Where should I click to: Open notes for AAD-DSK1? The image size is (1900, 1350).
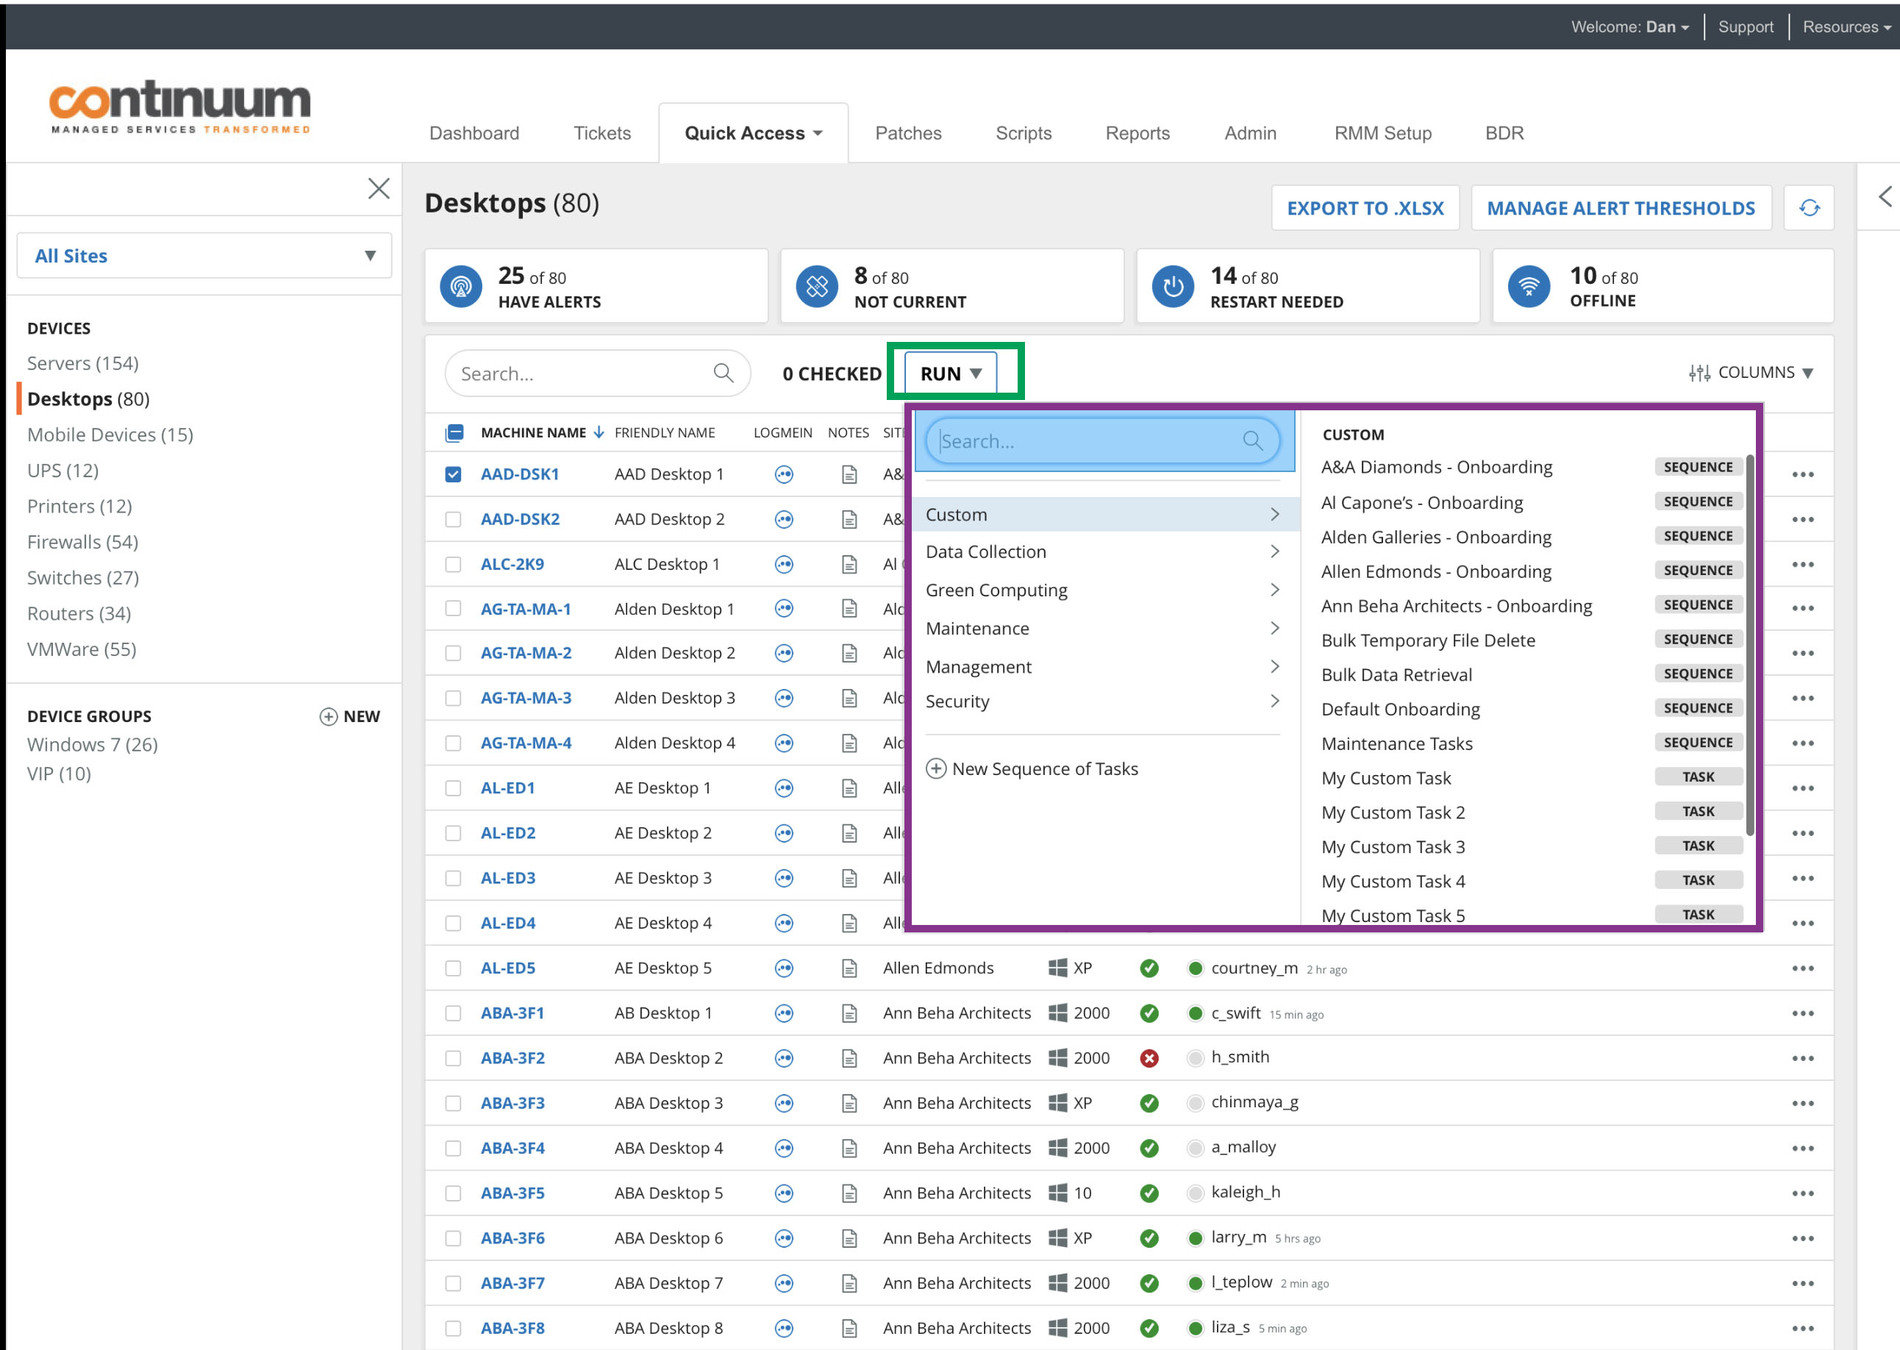(x=849, y=475)
